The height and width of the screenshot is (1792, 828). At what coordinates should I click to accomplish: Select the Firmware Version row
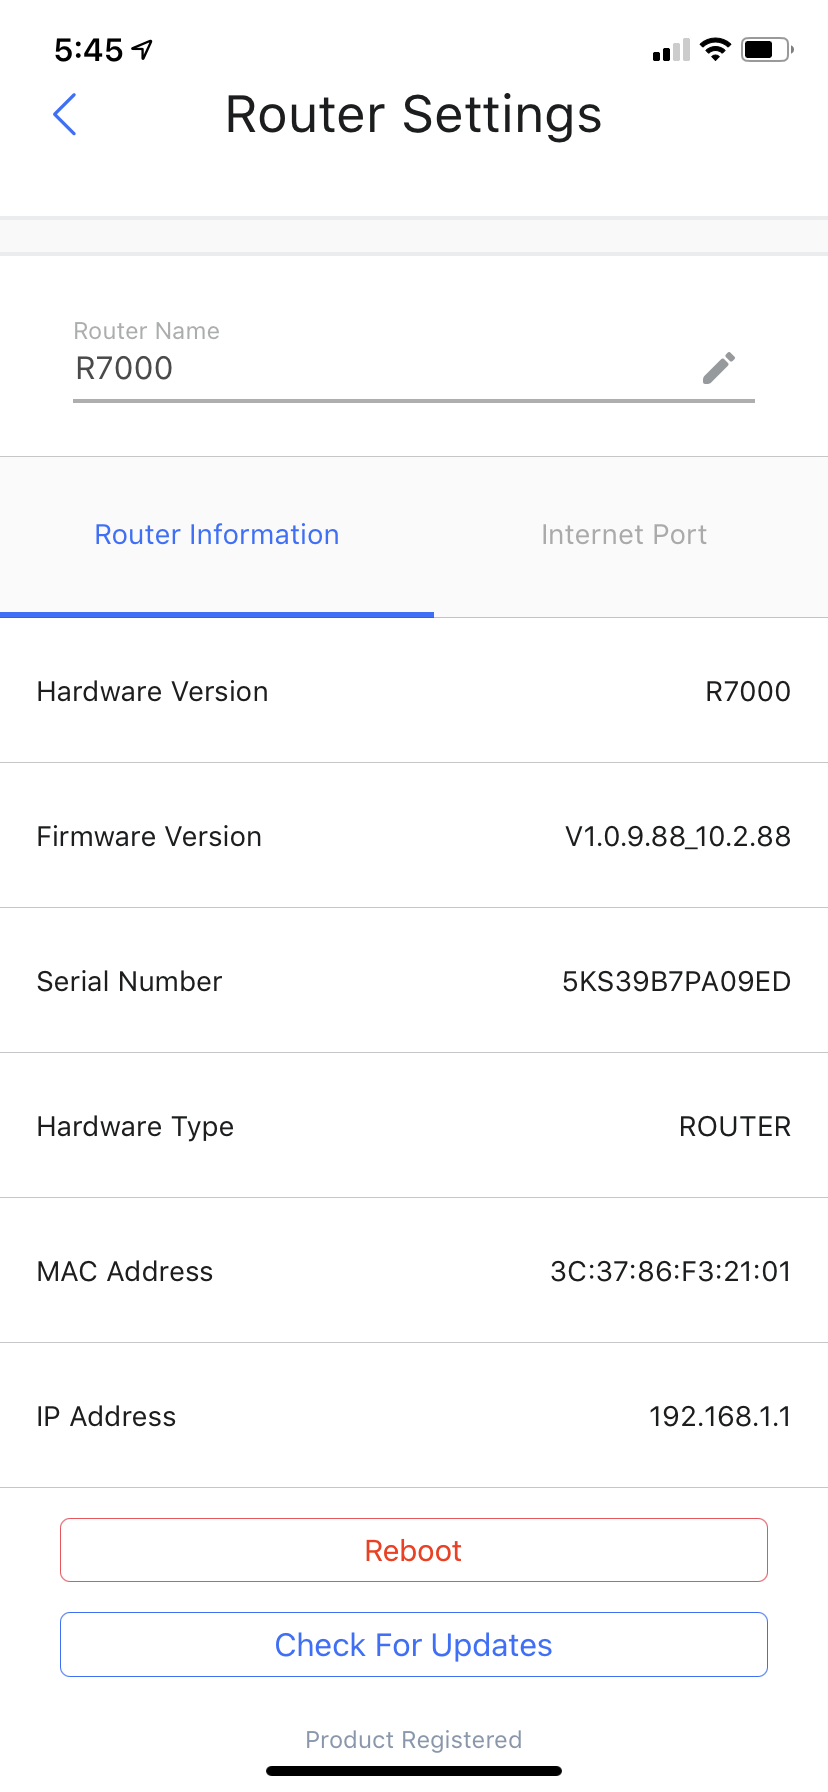[414, 836]
